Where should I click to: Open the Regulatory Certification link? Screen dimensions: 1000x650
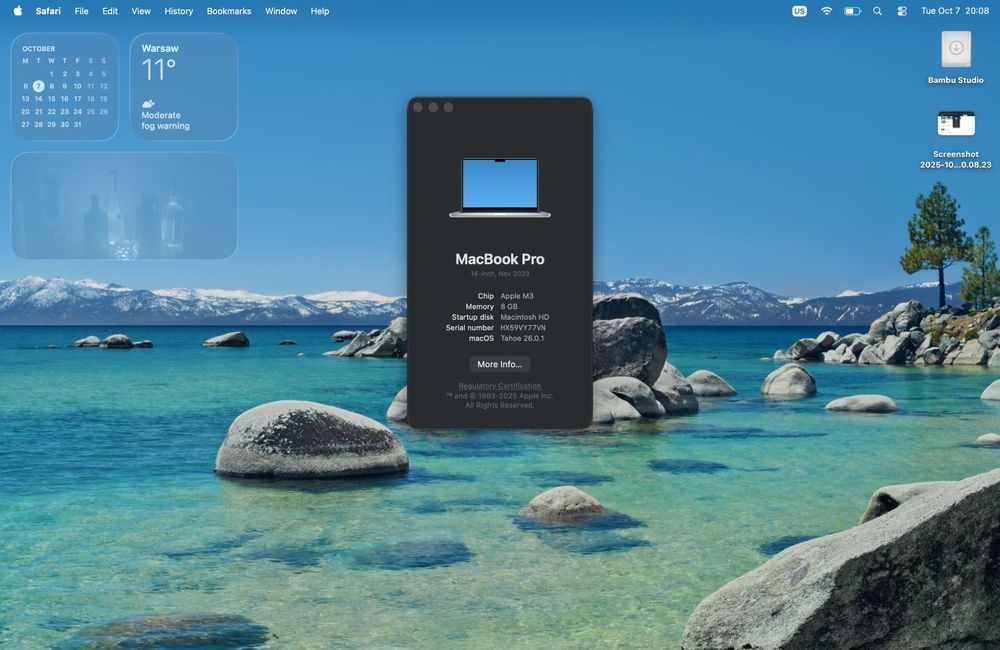coord(499,386)
